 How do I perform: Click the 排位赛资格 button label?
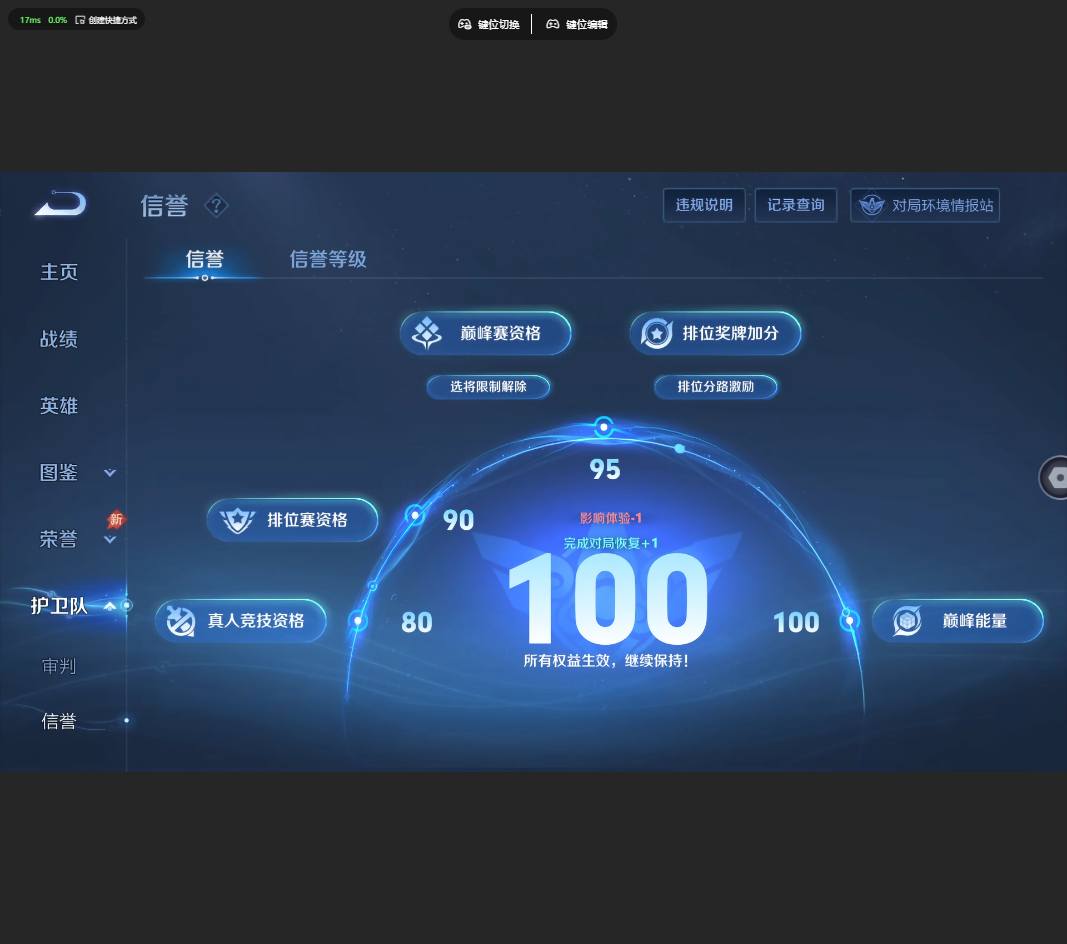307,520
